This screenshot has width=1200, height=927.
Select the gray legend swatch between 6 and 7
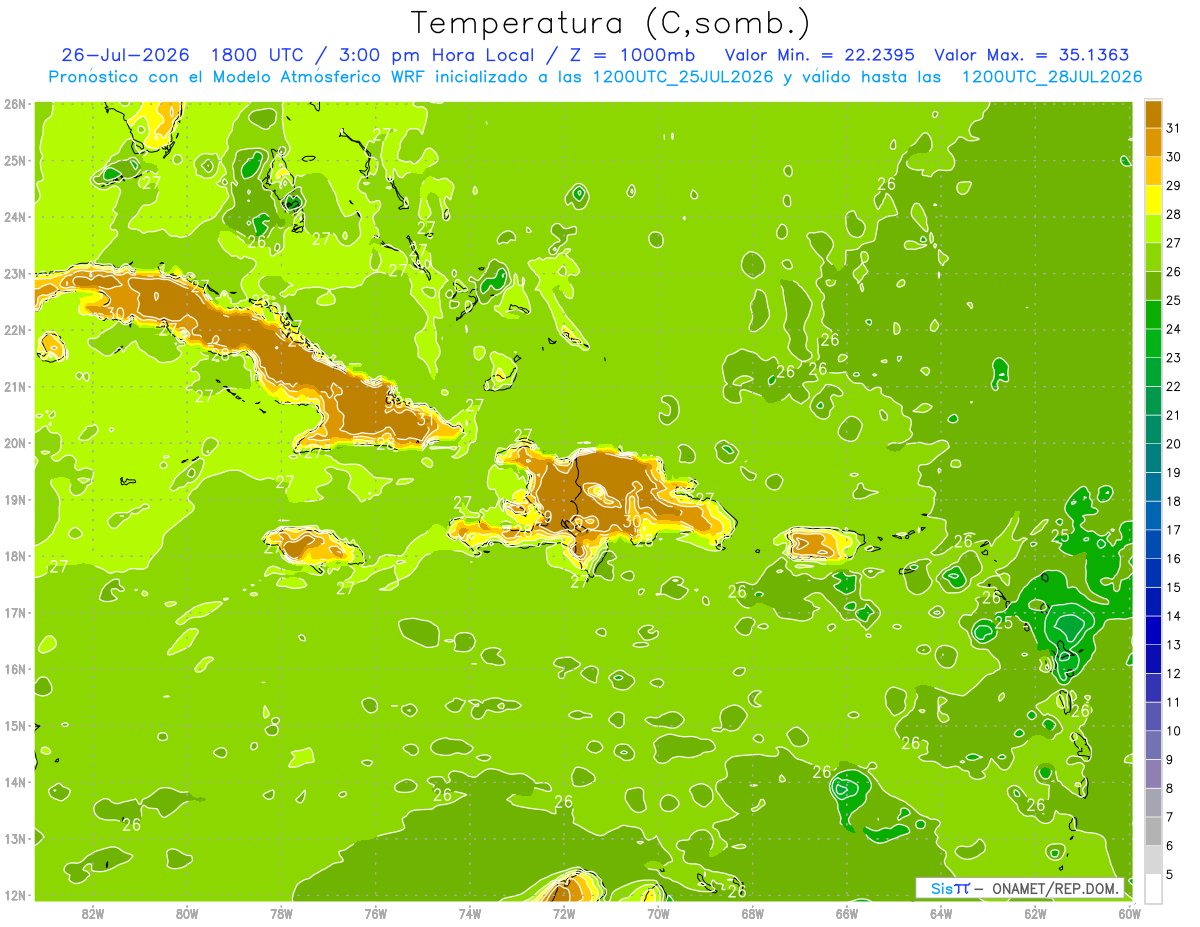click(x=1153, y=831)
